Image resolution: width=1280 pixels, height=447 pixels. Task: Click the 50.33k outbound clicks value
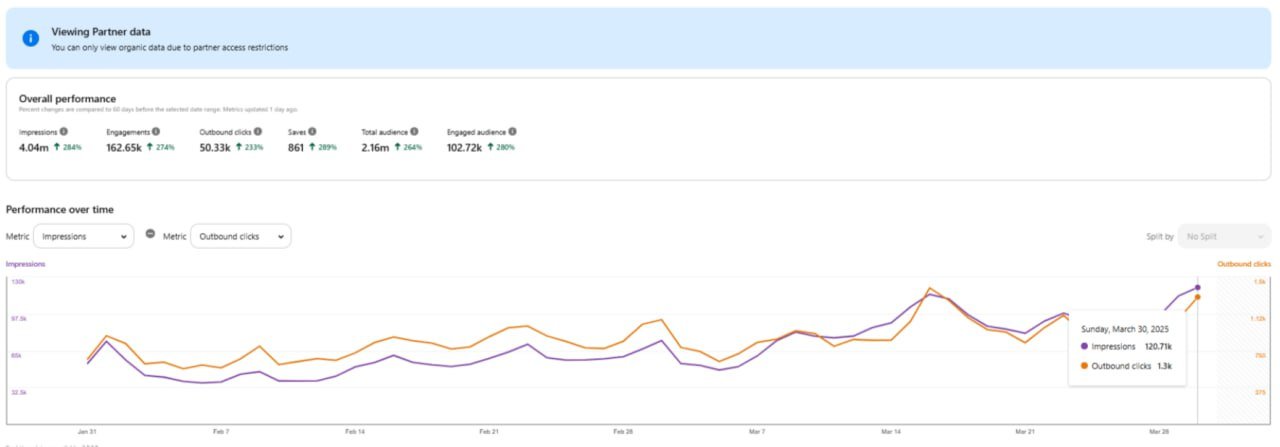[x=214, y=148]
